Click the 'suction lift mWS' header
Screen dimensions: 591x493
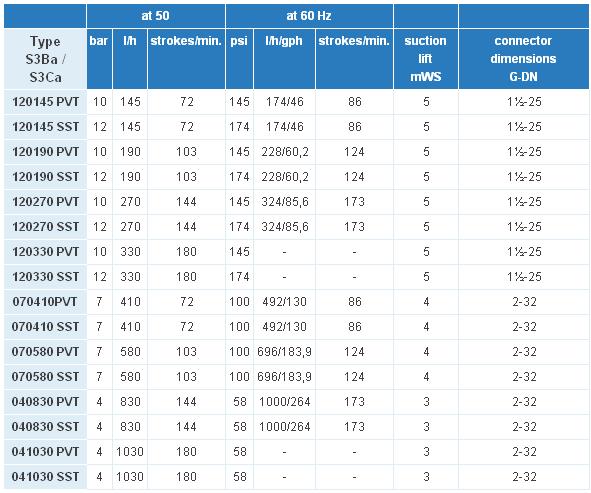(426, 59)
